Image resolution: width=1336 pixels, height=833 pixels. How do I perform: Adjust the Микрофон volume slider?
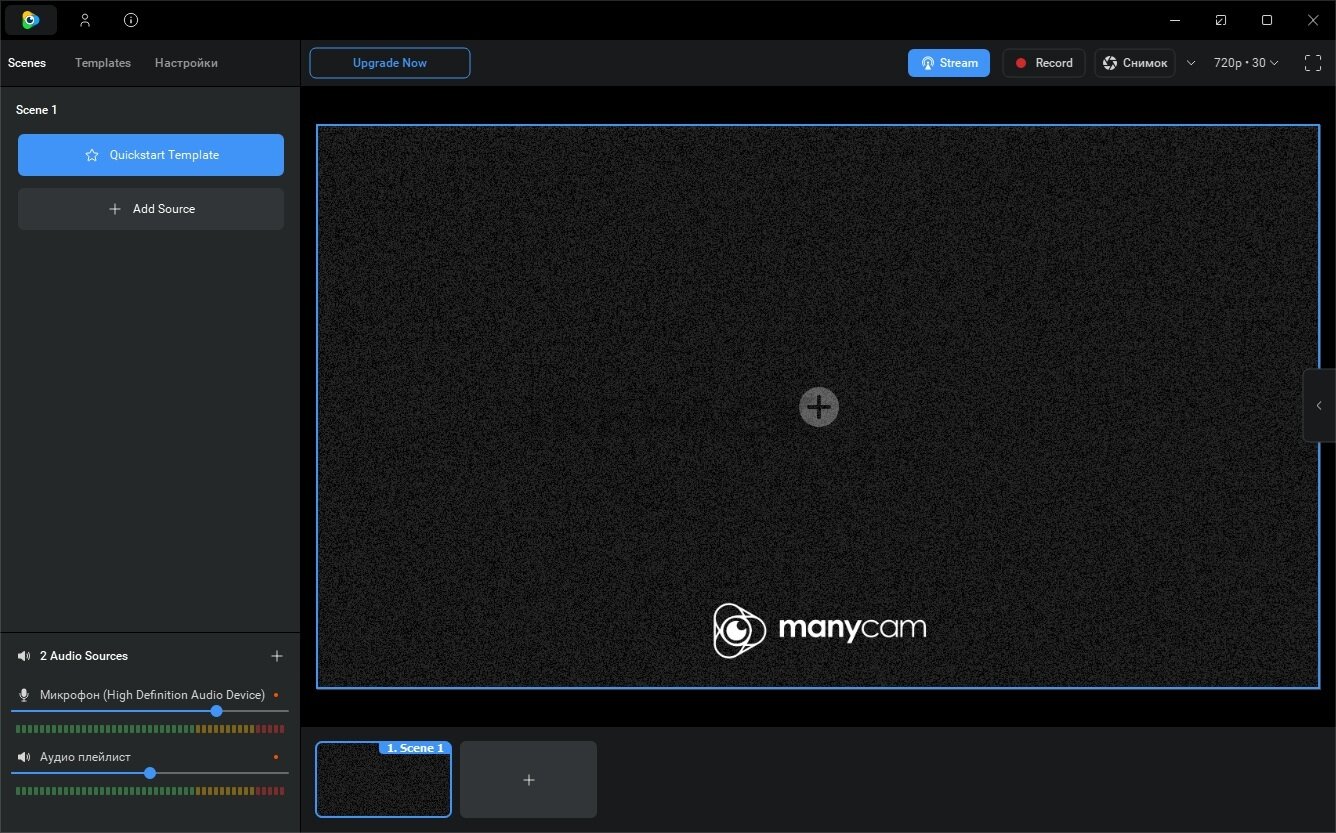150,711
